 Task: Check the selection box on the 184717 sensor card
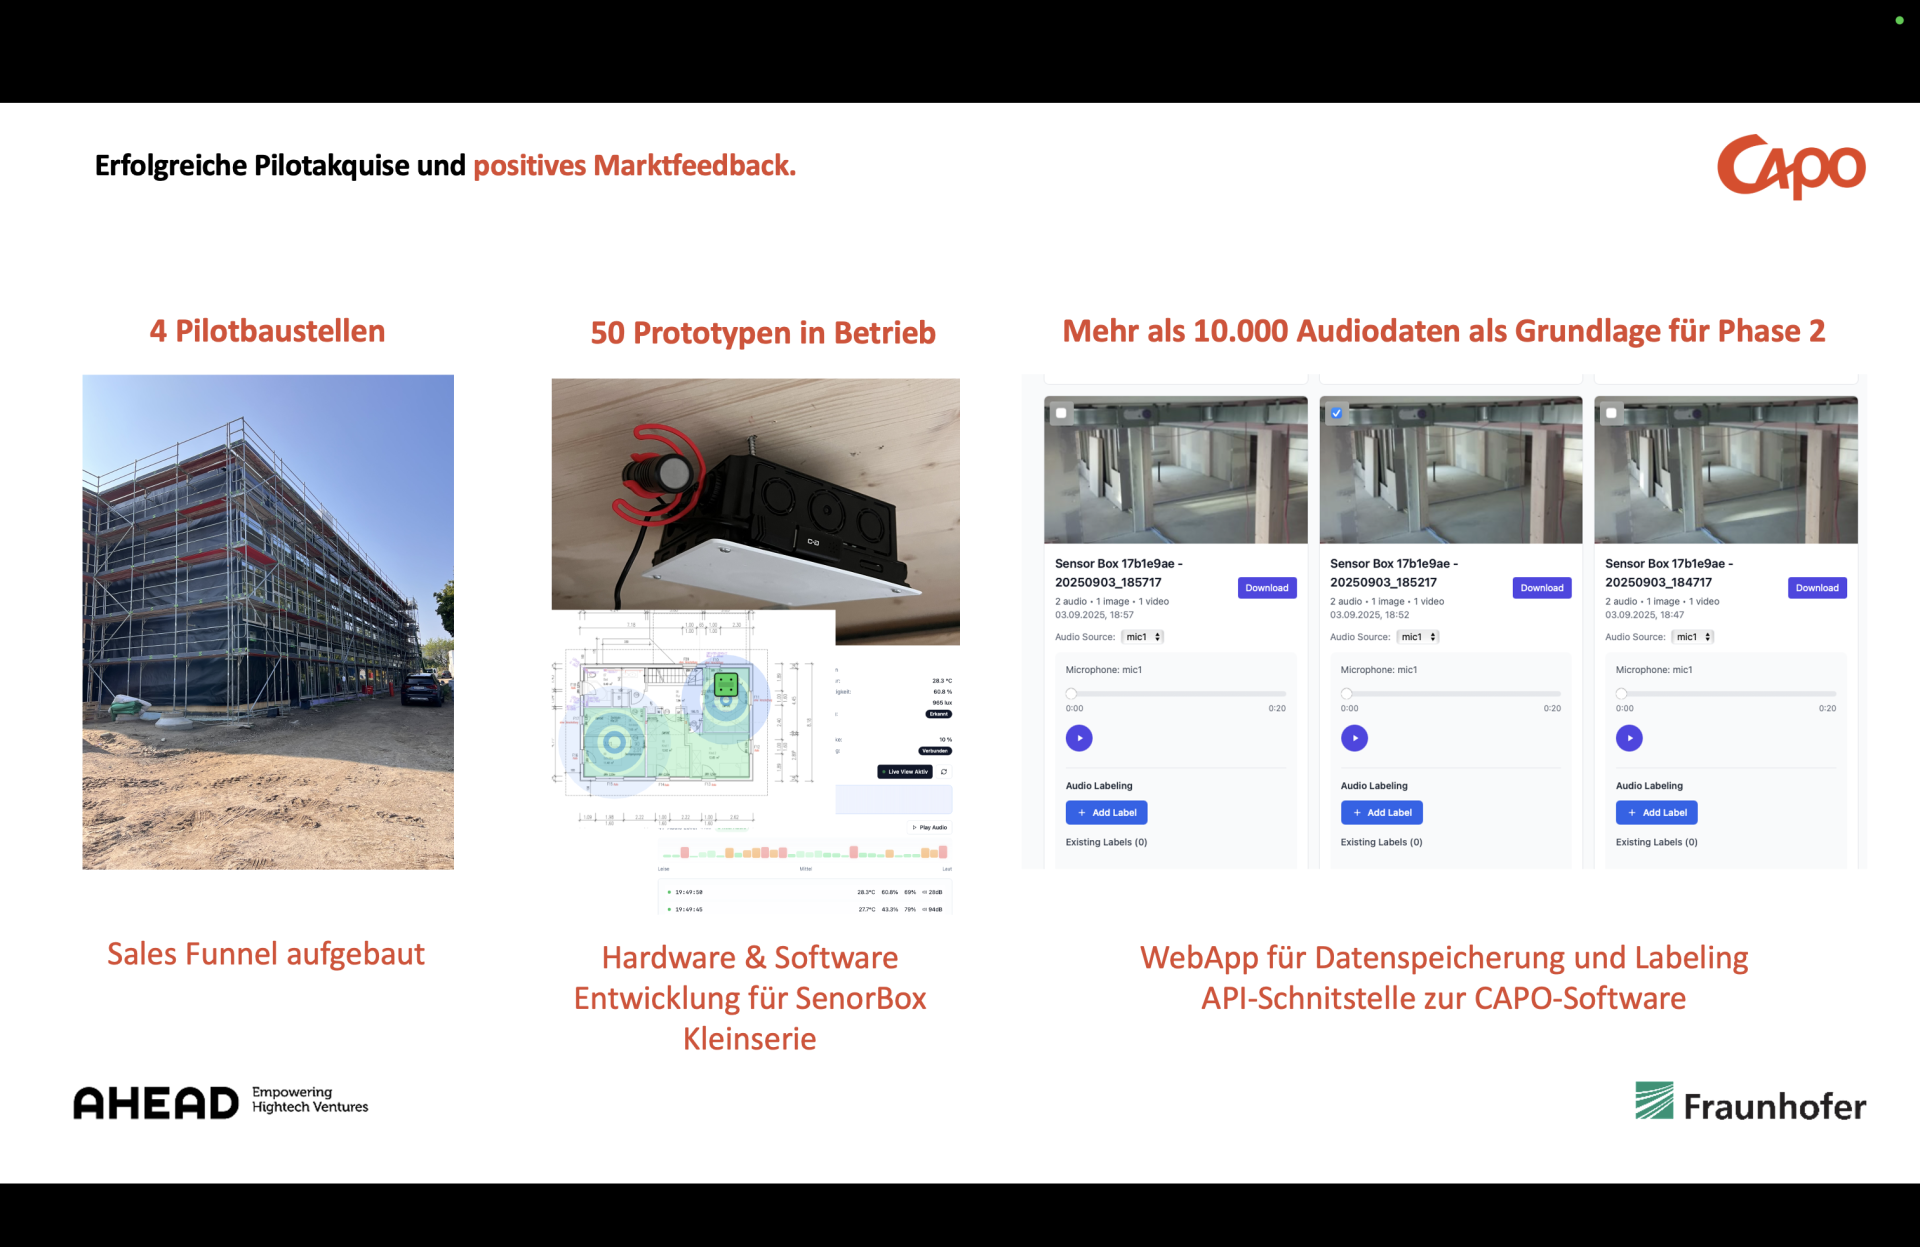pyautogui.click(x=1612, y=412)
